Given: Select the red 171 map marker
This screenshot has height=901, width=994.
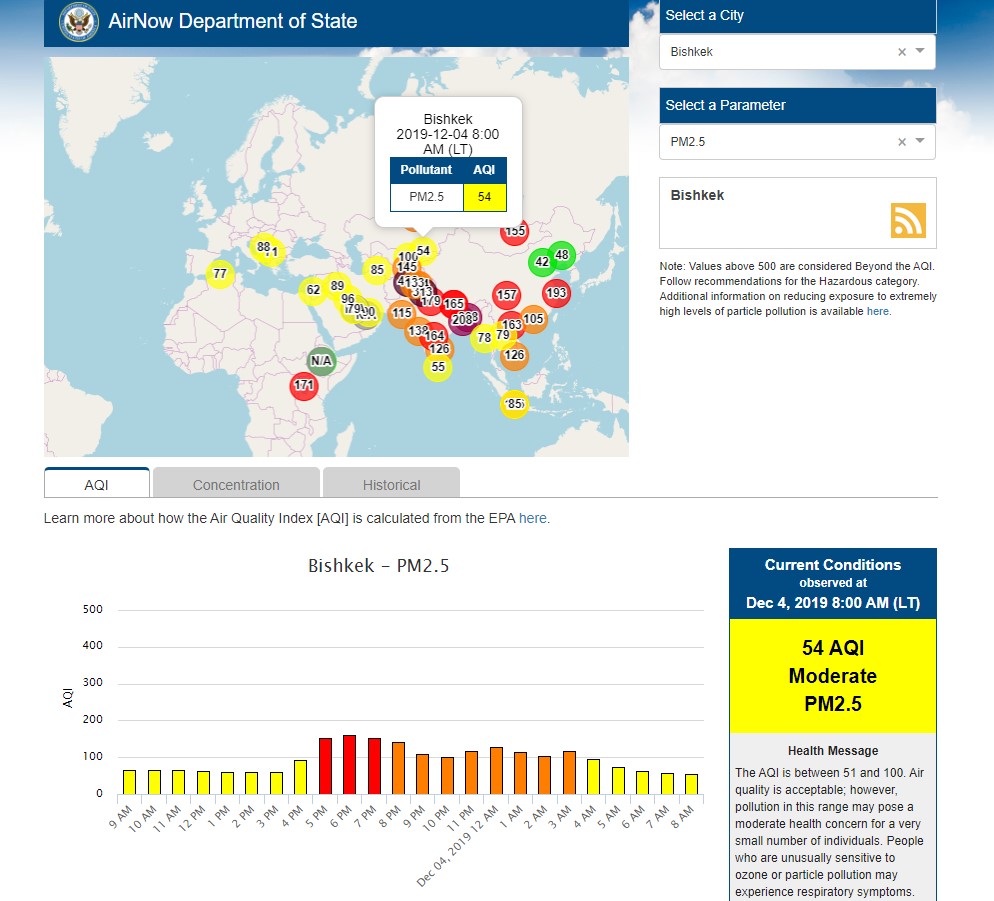Looking at the screenshot, I should 304,385.
